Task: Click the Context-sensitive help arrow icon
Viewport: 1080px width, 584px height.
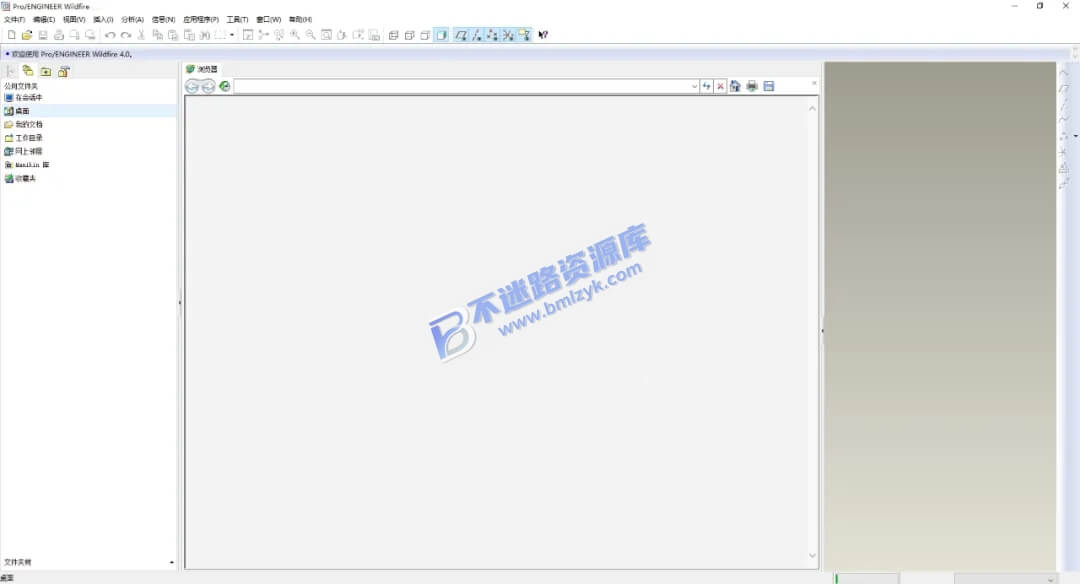Action: tap(543, 34)
